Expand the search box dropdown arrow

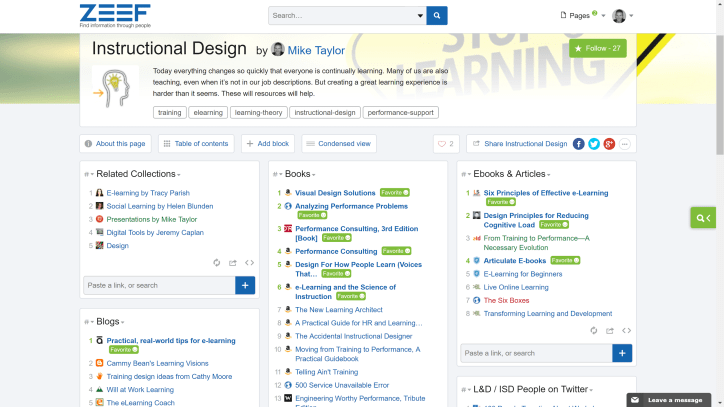point(419,16)
